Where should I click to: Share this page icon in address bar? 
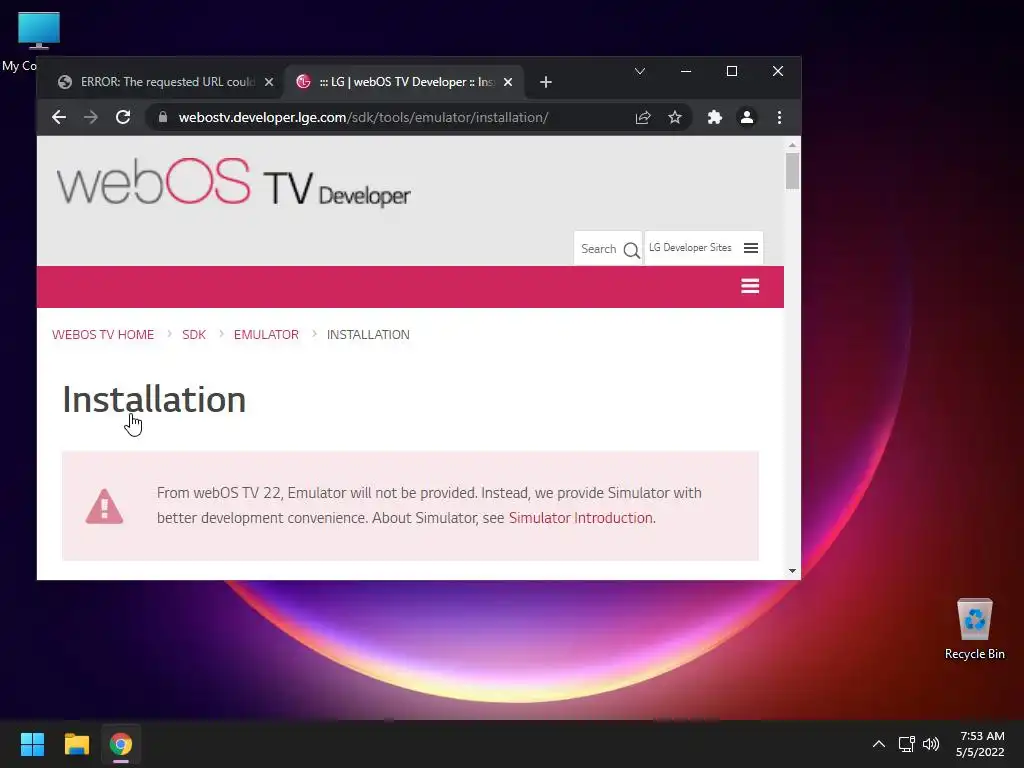[x=643, y=118]
